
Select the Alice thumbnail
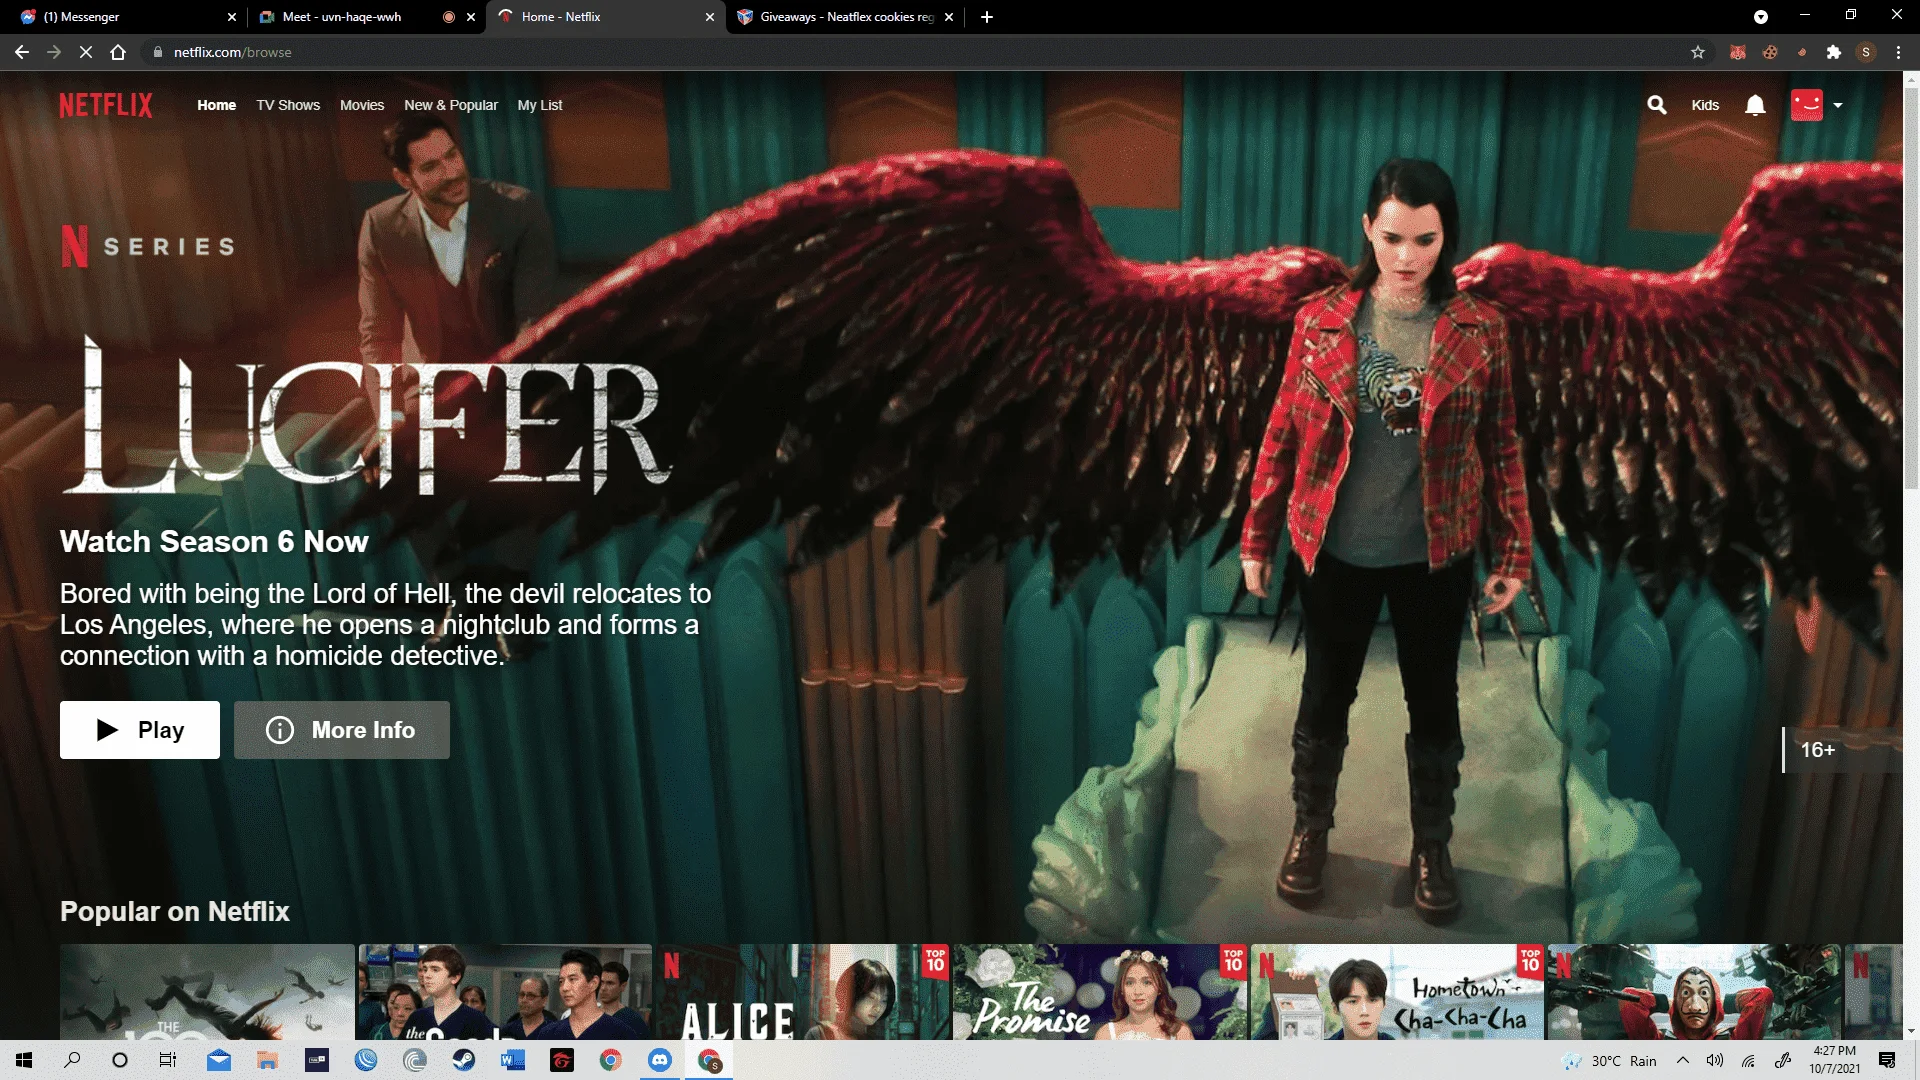(803, 992)
